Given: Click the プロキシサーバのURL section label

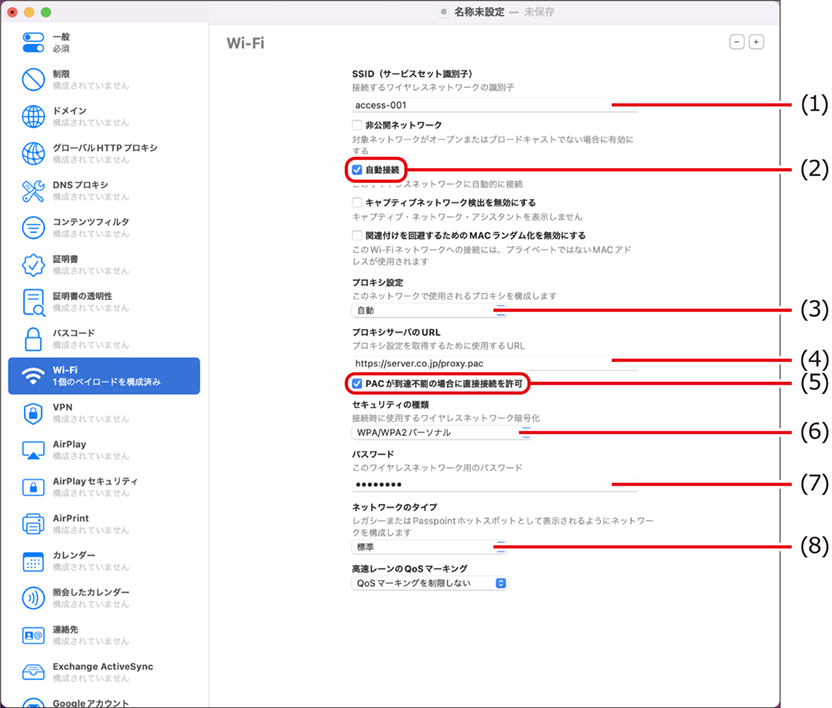Looking at the screenshot, I should pos(396,332).
